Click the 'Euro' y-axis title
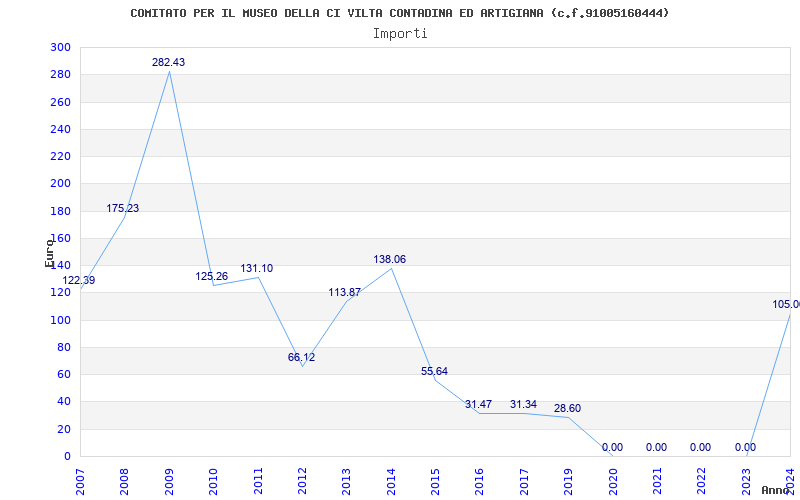This screenshot has height=500, width=800. (x=49, y=253)
